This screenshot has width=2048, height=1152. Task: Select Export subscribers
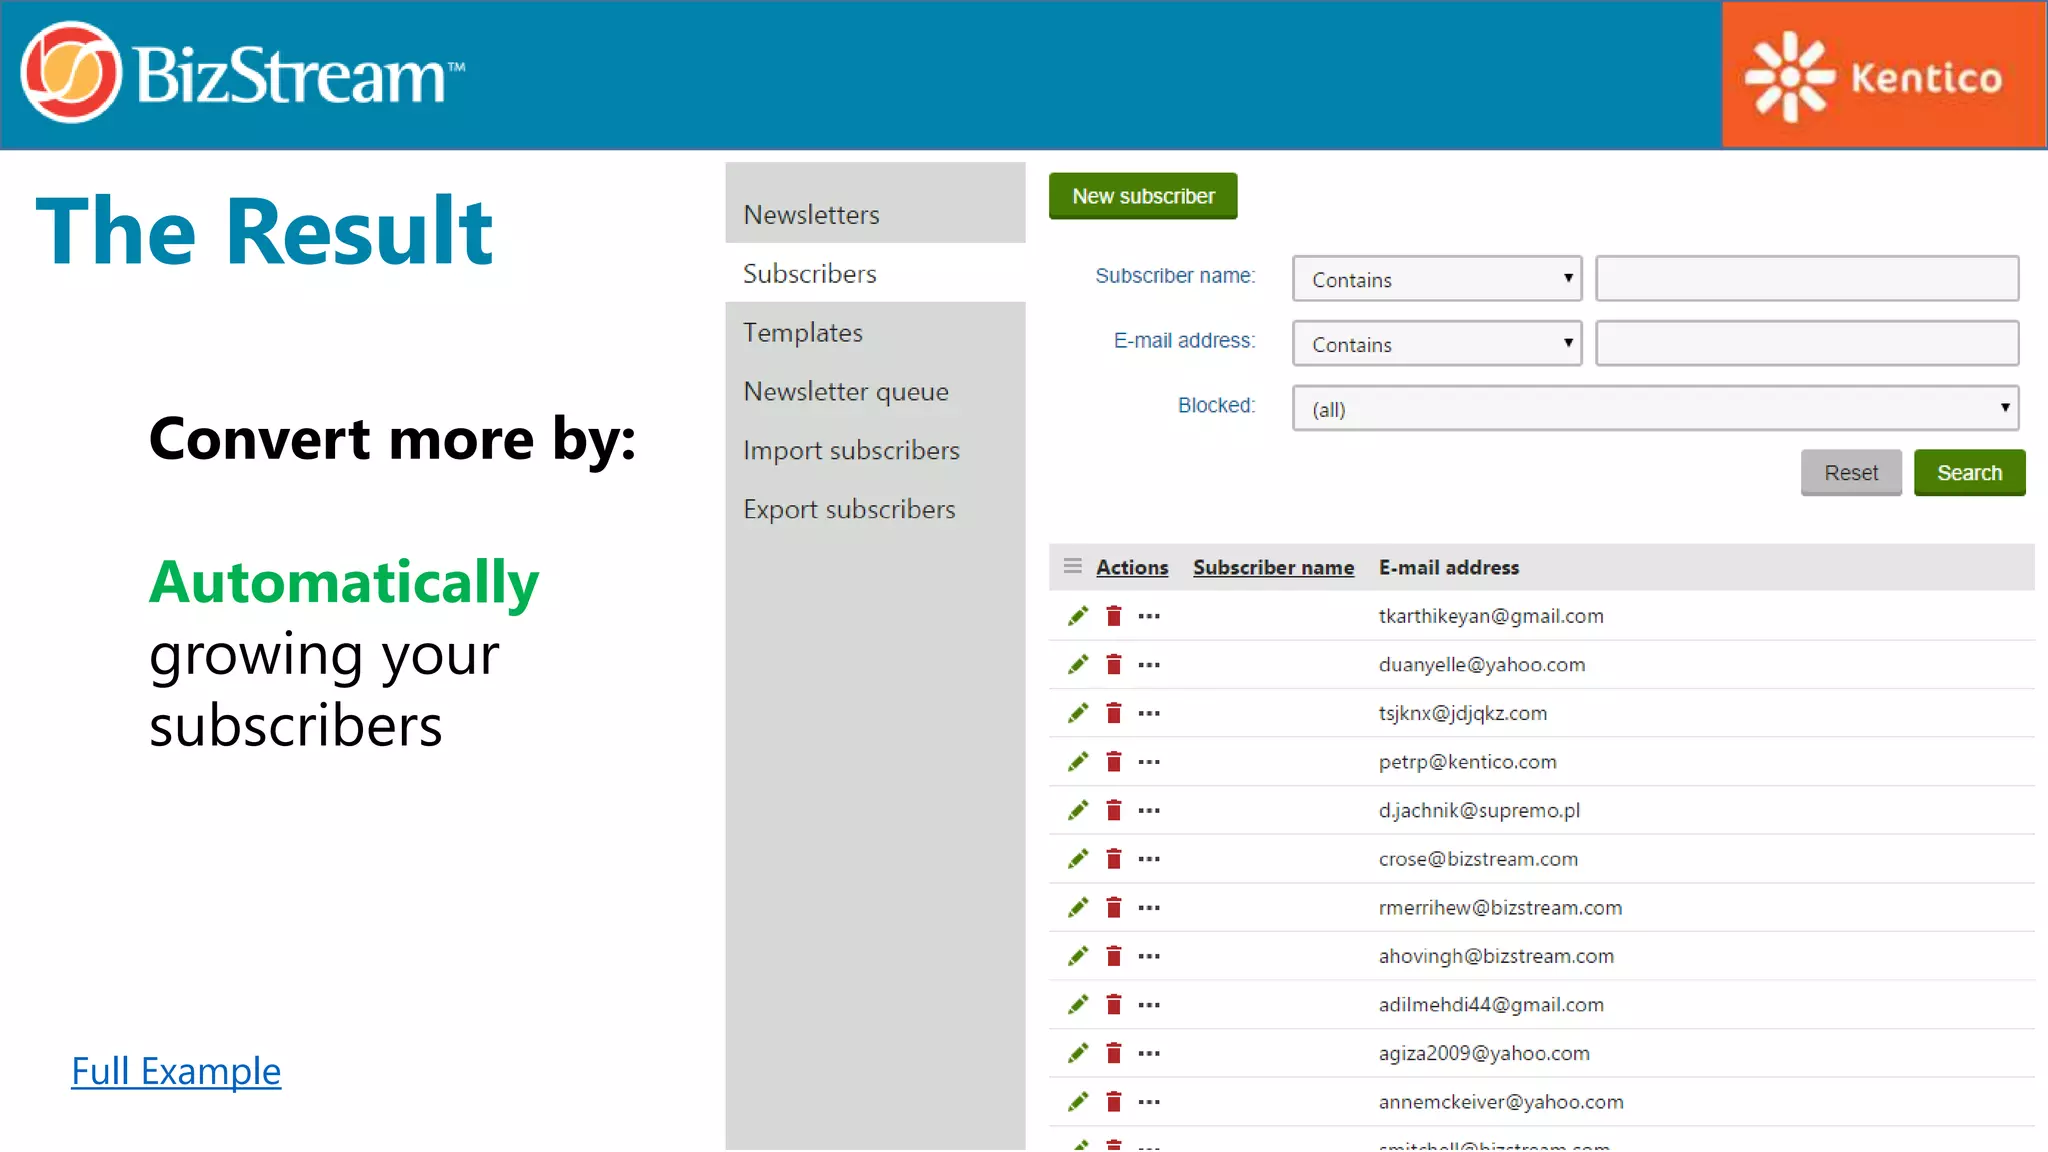coord(849,510)
